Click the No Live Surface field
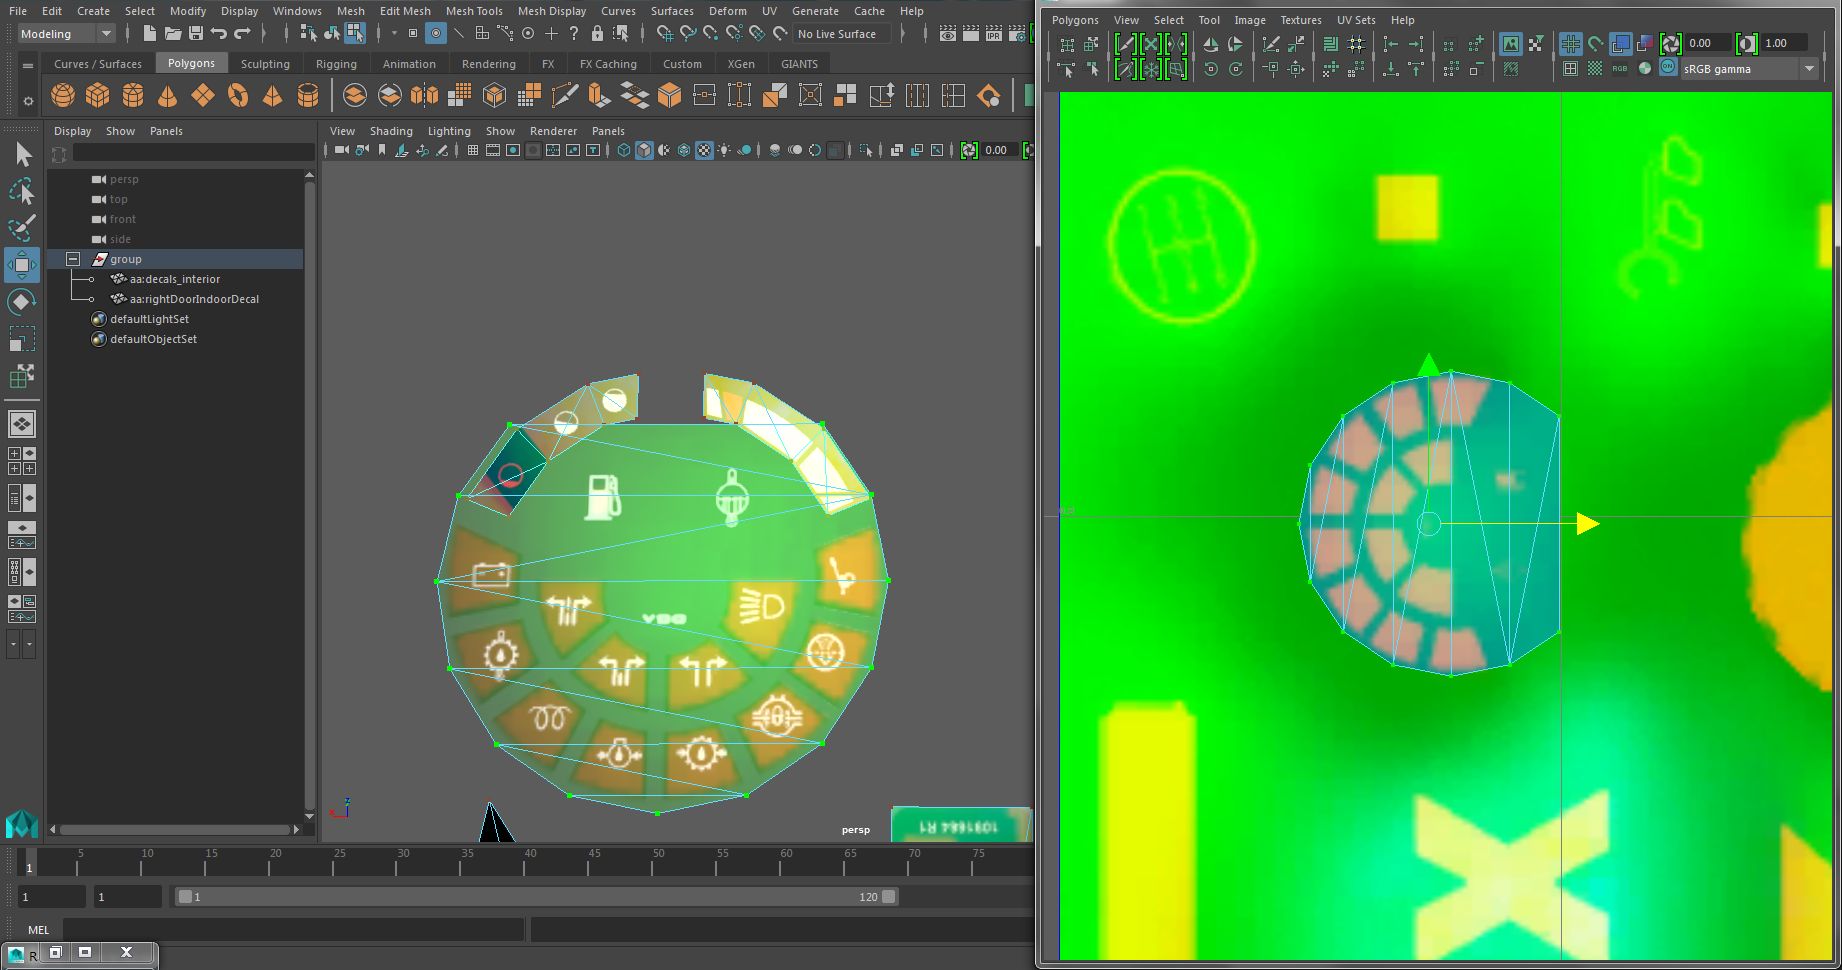The width and height of the screenshot is (1842, 970). pyautogui.click(x=838, y=34)
